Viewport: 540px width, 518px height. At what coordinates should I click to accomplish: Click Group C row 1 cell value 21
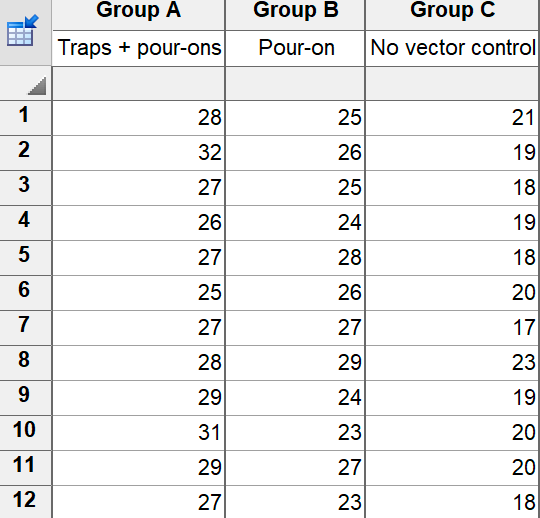point(452,117)
